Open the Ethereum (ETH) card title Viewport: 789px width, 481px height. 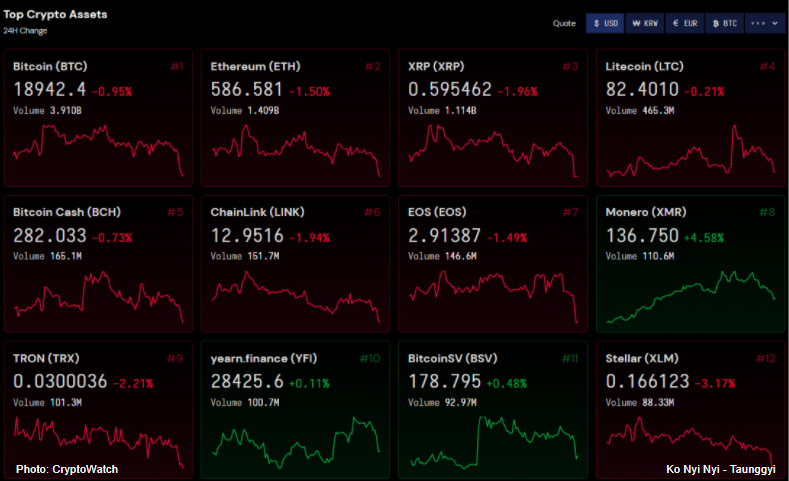pyautogui.click(x=255, y=66)
